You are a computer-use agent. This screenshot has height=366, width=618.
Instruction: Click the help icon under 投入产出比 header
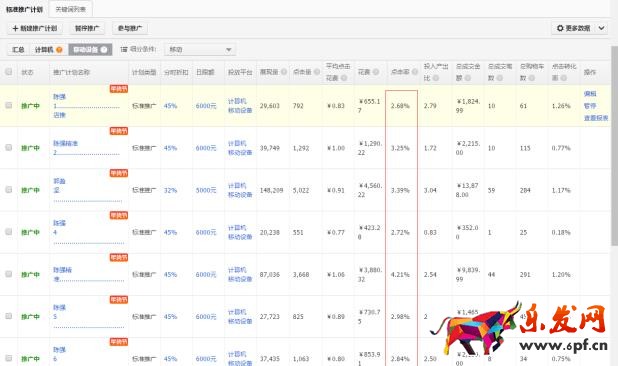pyautogui.click(x=436, y=78)
